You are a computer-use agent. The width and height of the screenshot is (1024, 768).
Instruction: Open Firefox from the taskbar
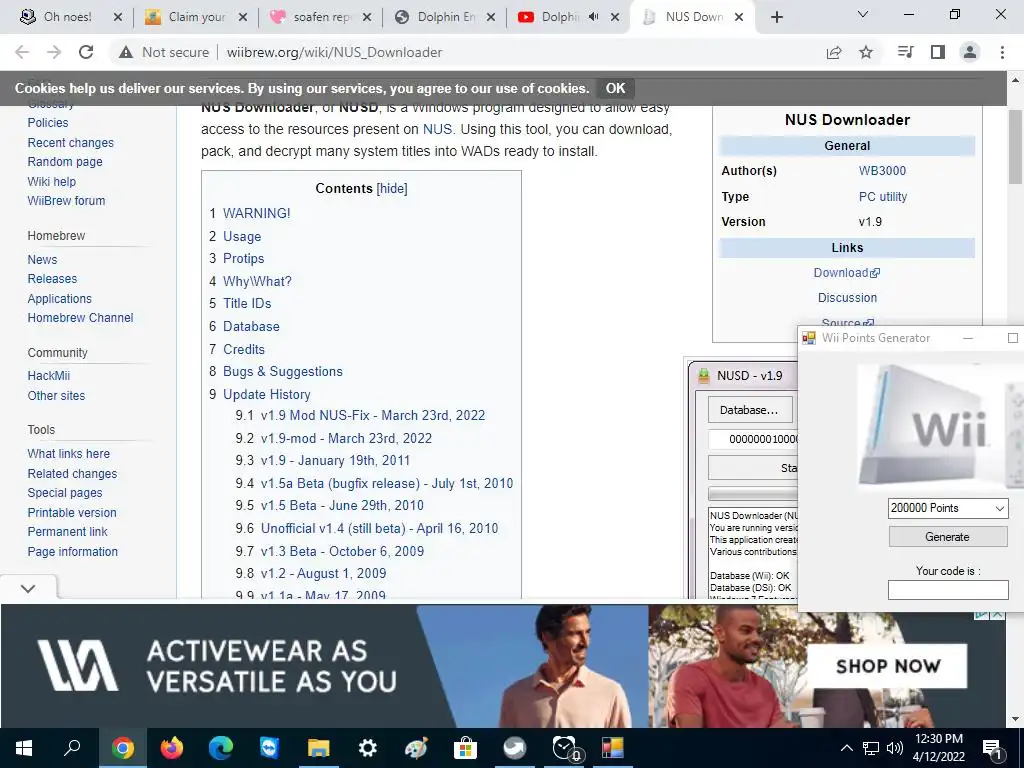[x=172, y=748]
